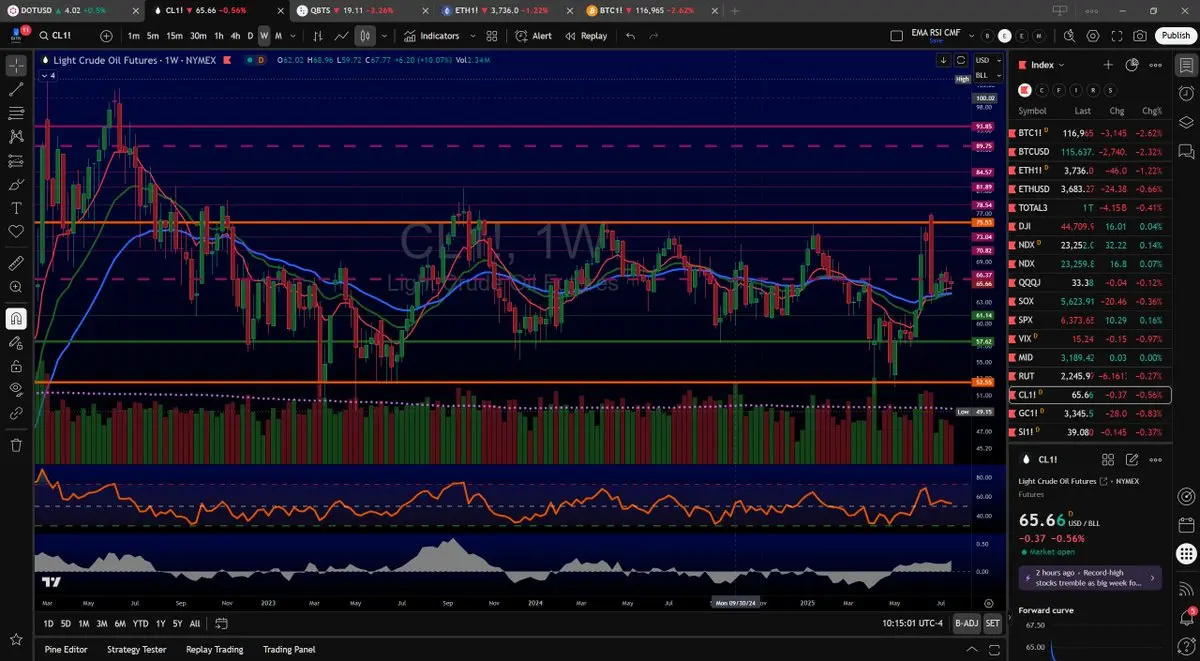Select the brush drawing tool
This screenshot has height=661, width=1200.
16,184
